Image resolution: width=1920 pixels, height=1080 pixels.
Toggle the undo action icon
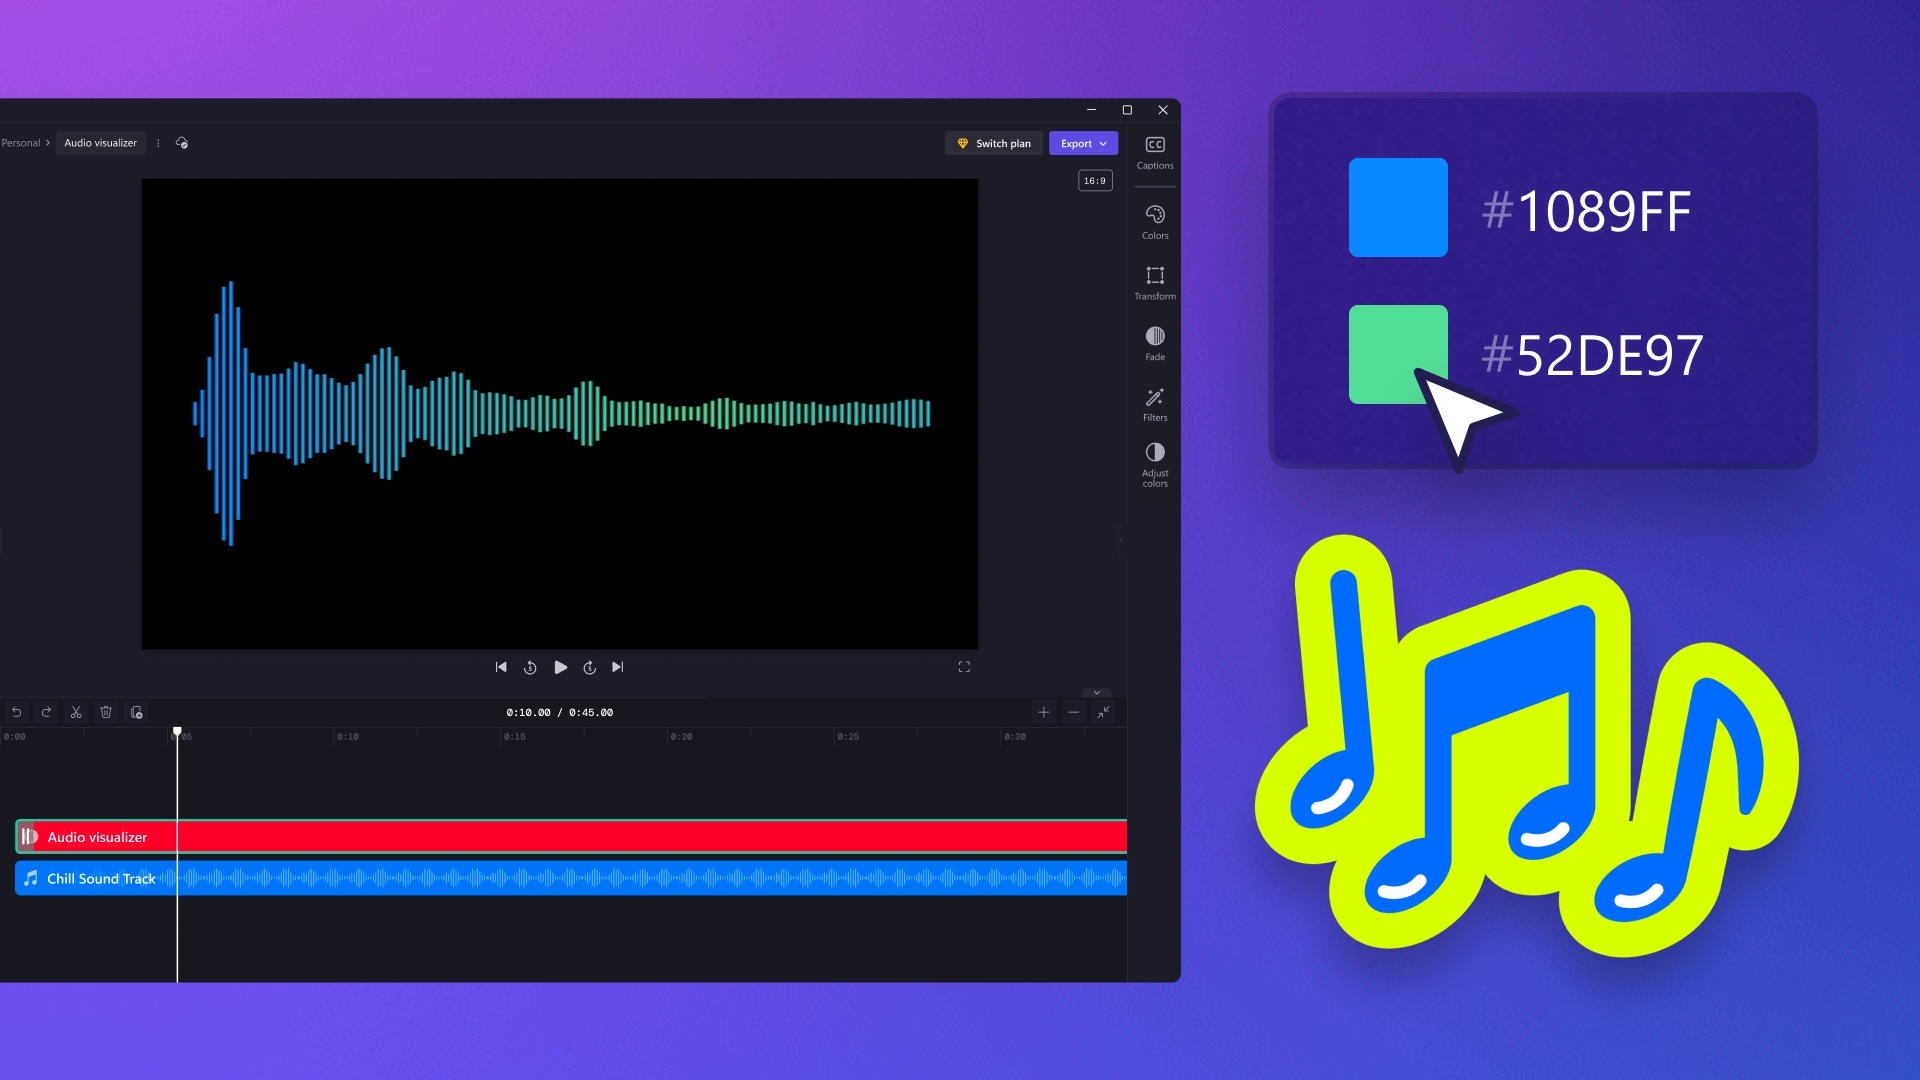tap(16, 712)
